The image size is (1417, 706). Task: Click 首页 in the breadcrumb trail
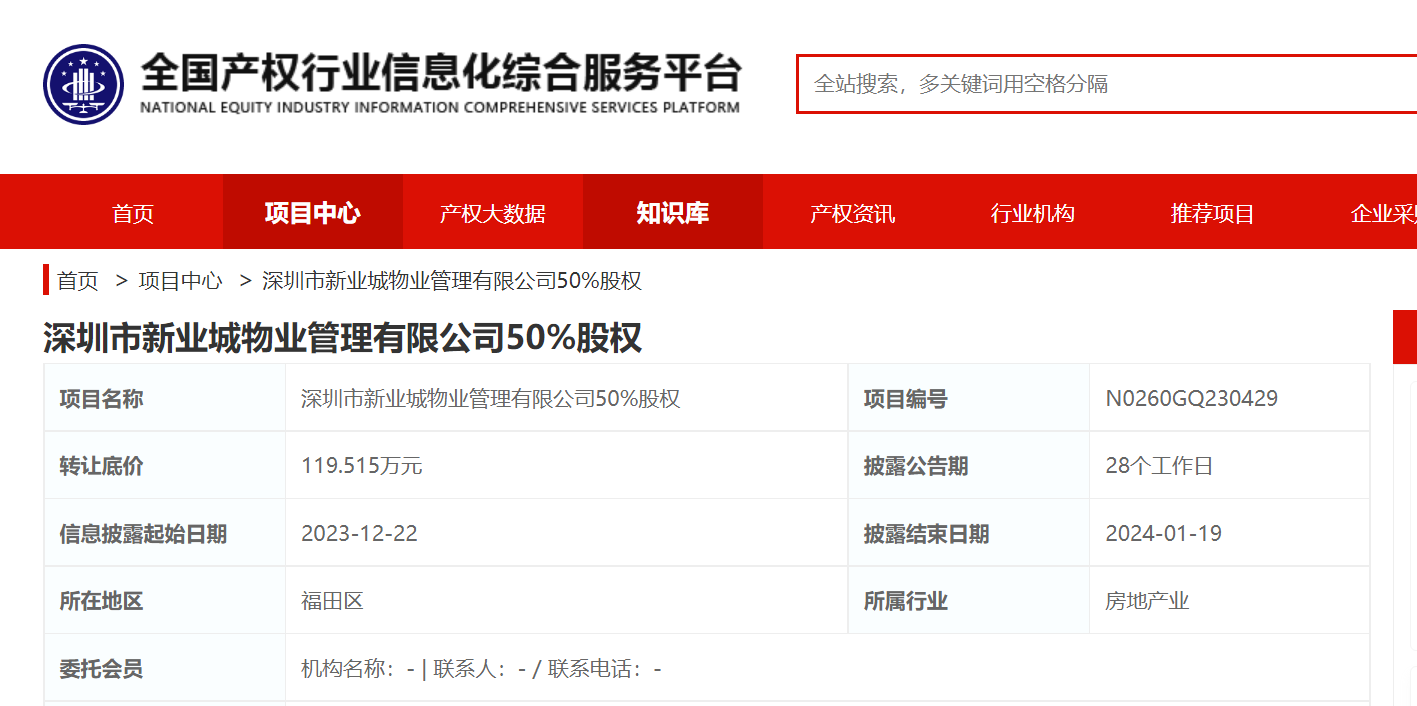[78, 281]
